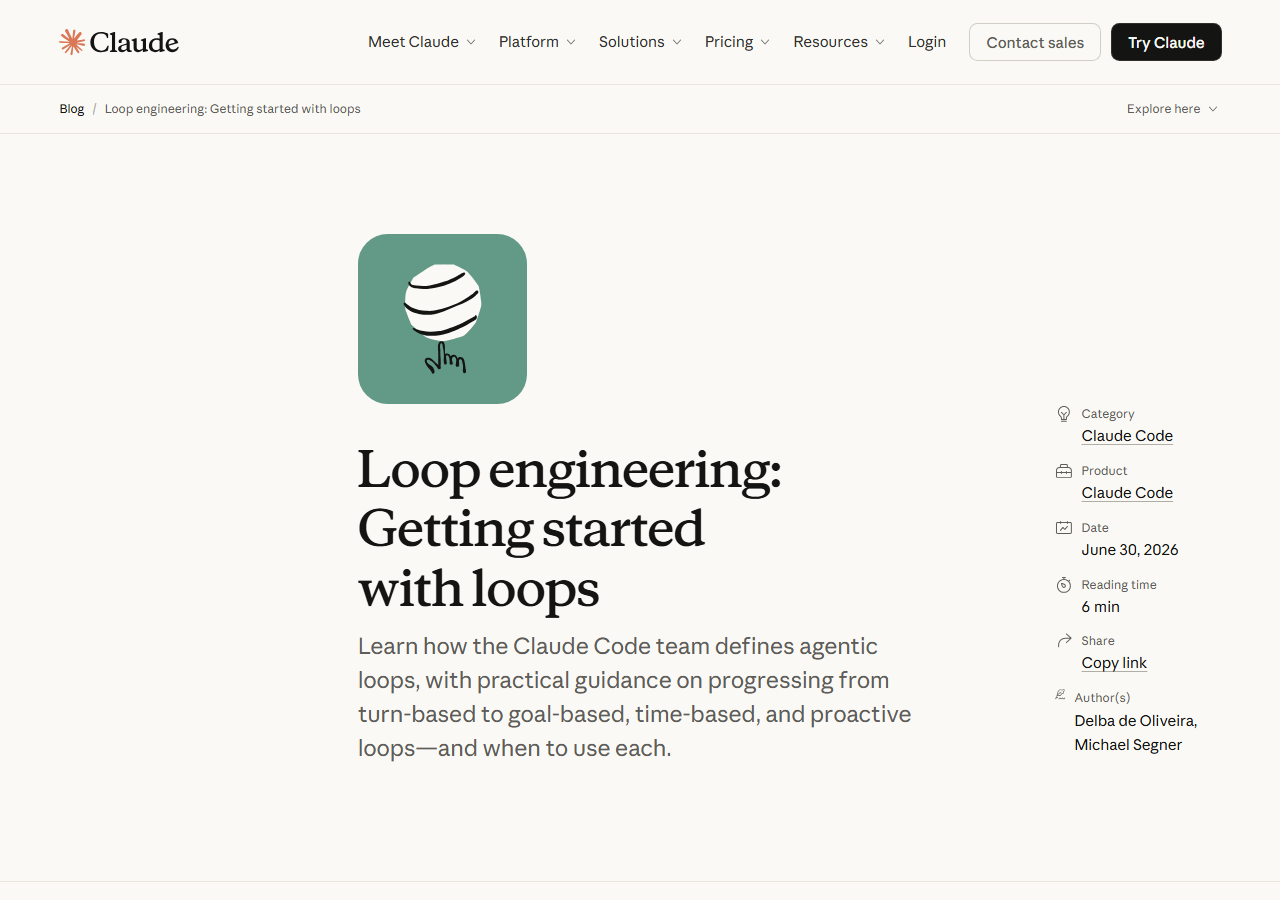Click the Copy link share option
Viewport: 1280px width, 900px height.
pos(1114,663)
